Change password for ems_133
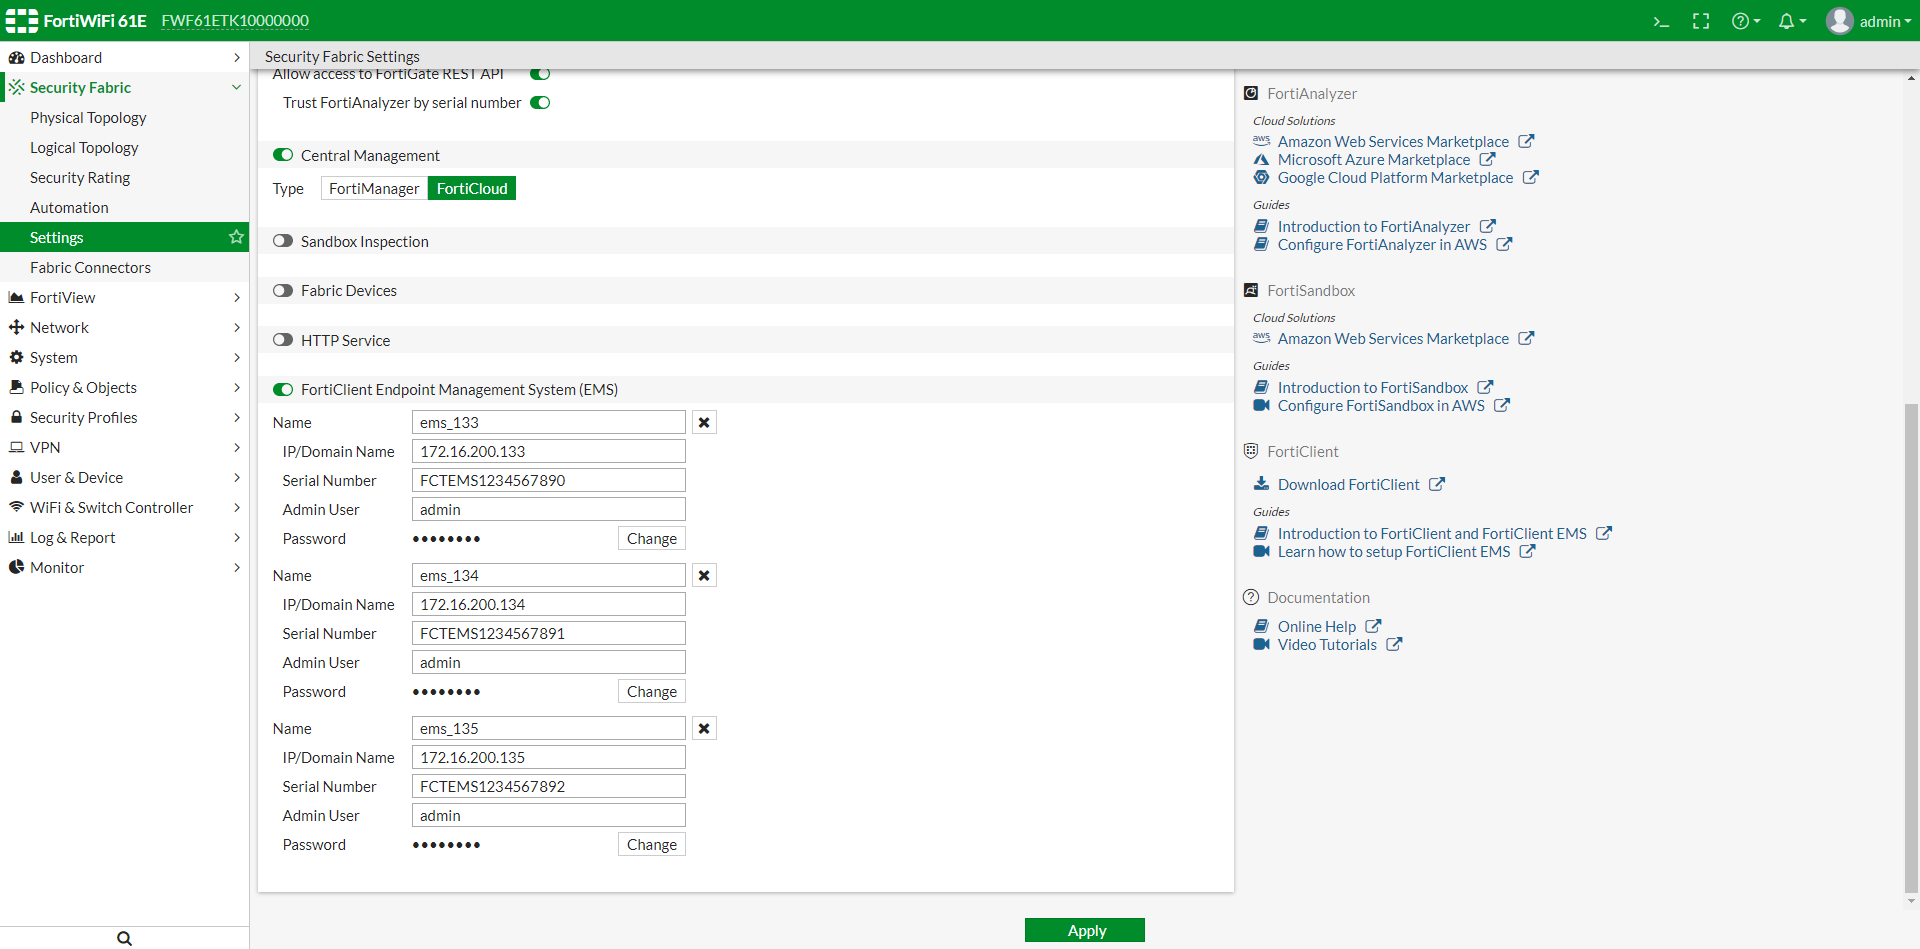The width and height of the screenshot is (1920, 949). pos(651,538)
